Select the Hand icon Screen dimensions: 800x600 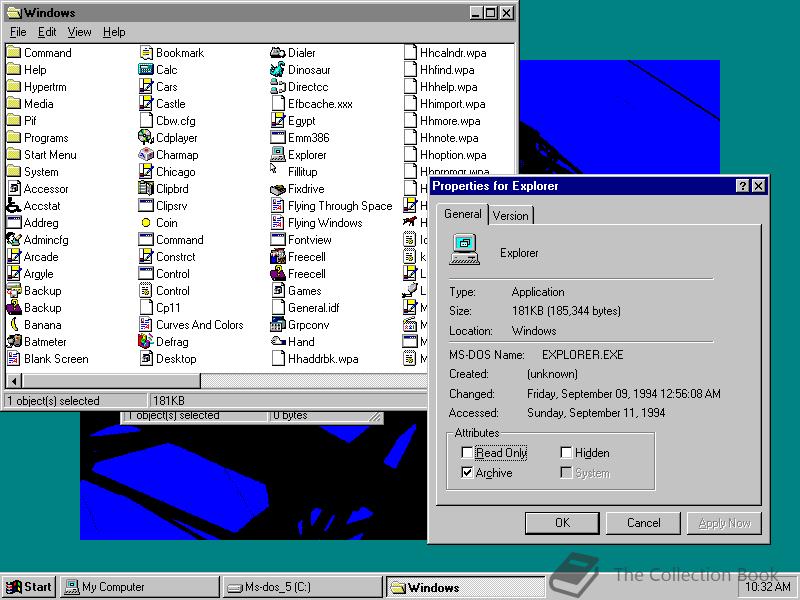(x=278, y=341)
